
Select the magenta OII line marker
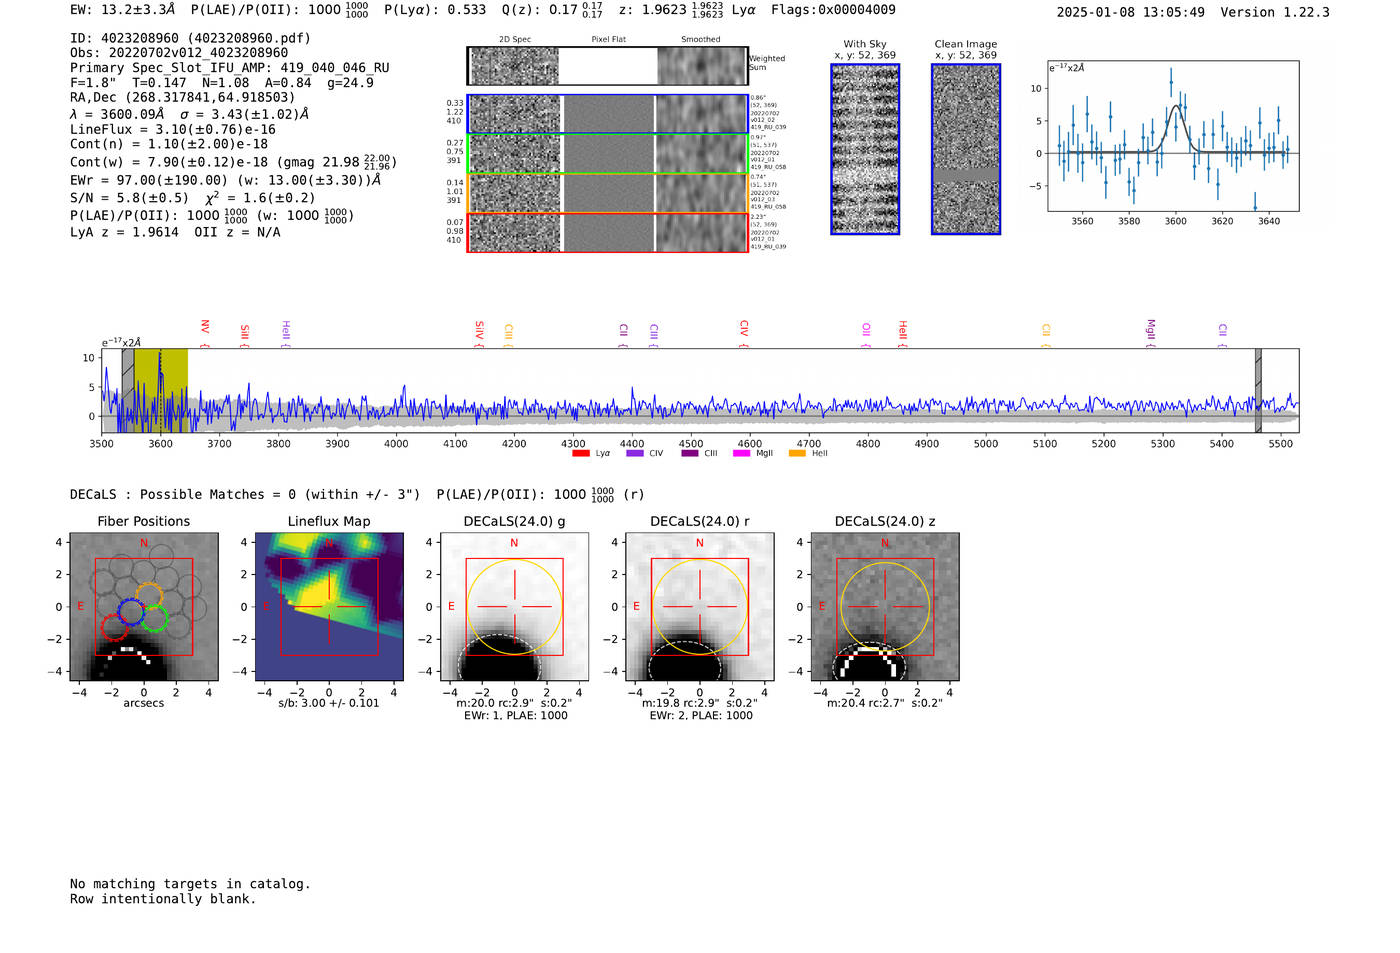pyautogui.click(x=866, y=335)
